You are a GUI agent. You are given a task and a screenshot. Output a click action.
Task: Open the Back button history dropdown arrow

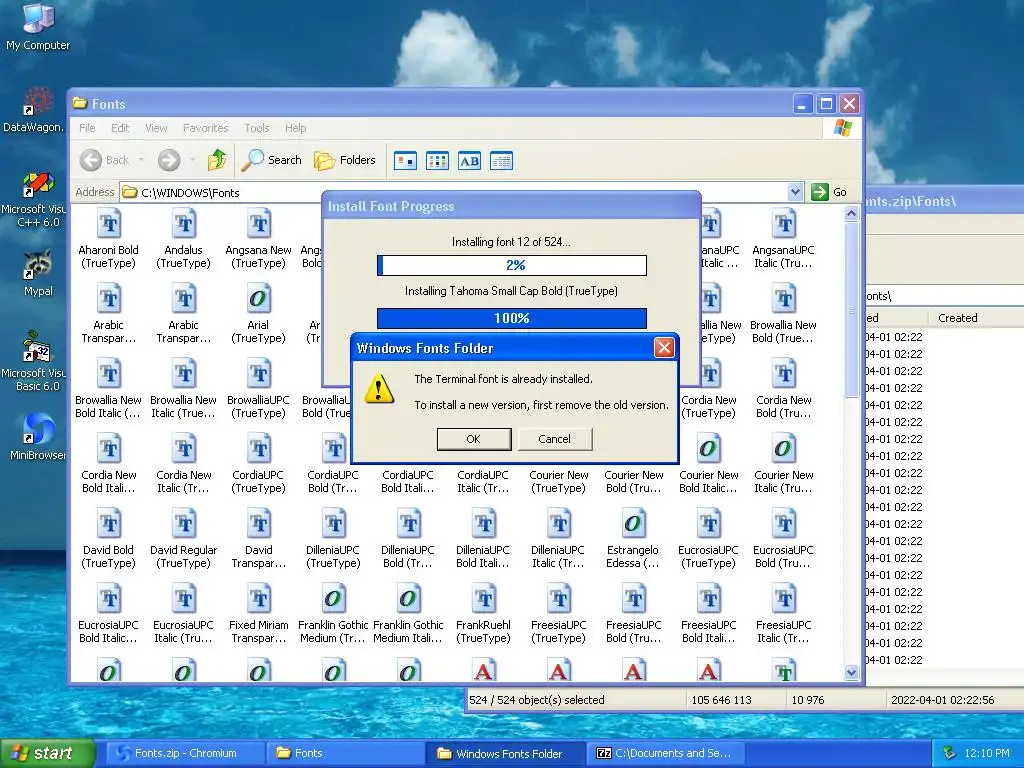(141, 160)
